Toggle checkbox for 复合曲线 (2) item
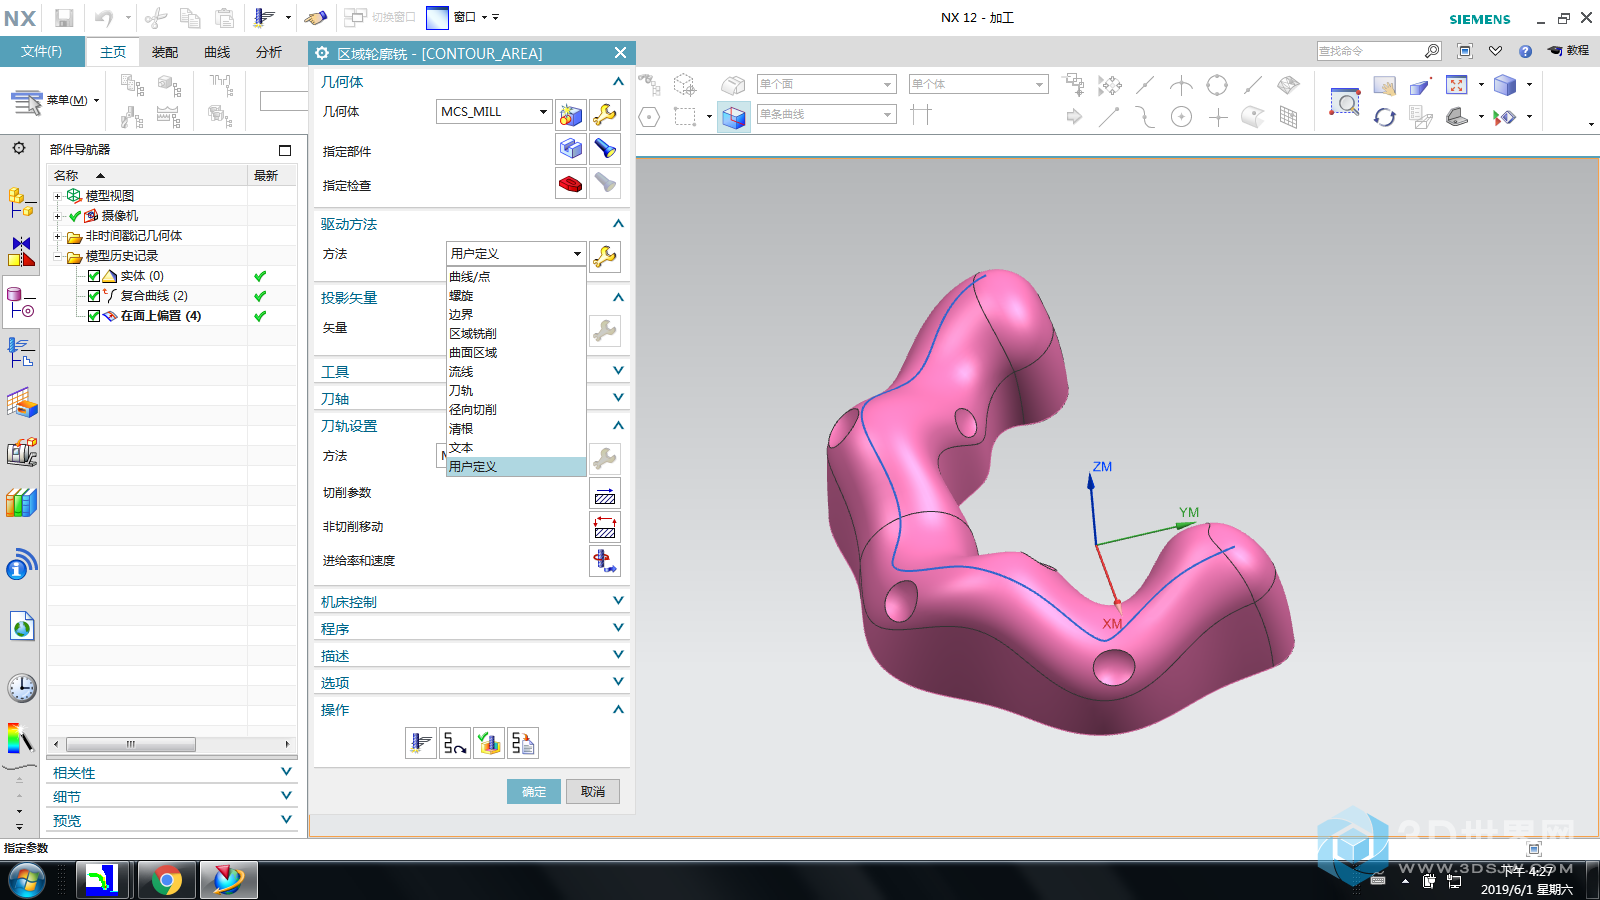 coord(94,296)
